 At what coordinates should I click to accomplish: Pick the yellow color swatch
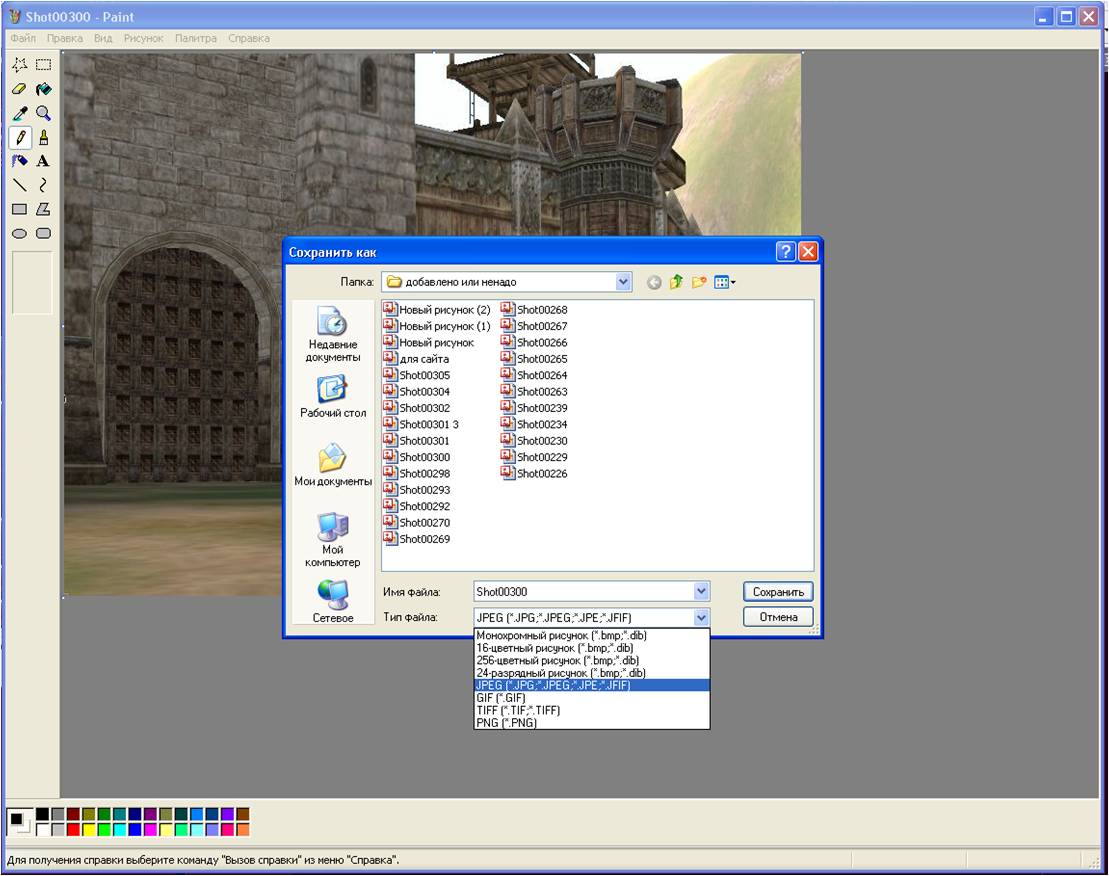pyautogui.click(x=88, y=829)
